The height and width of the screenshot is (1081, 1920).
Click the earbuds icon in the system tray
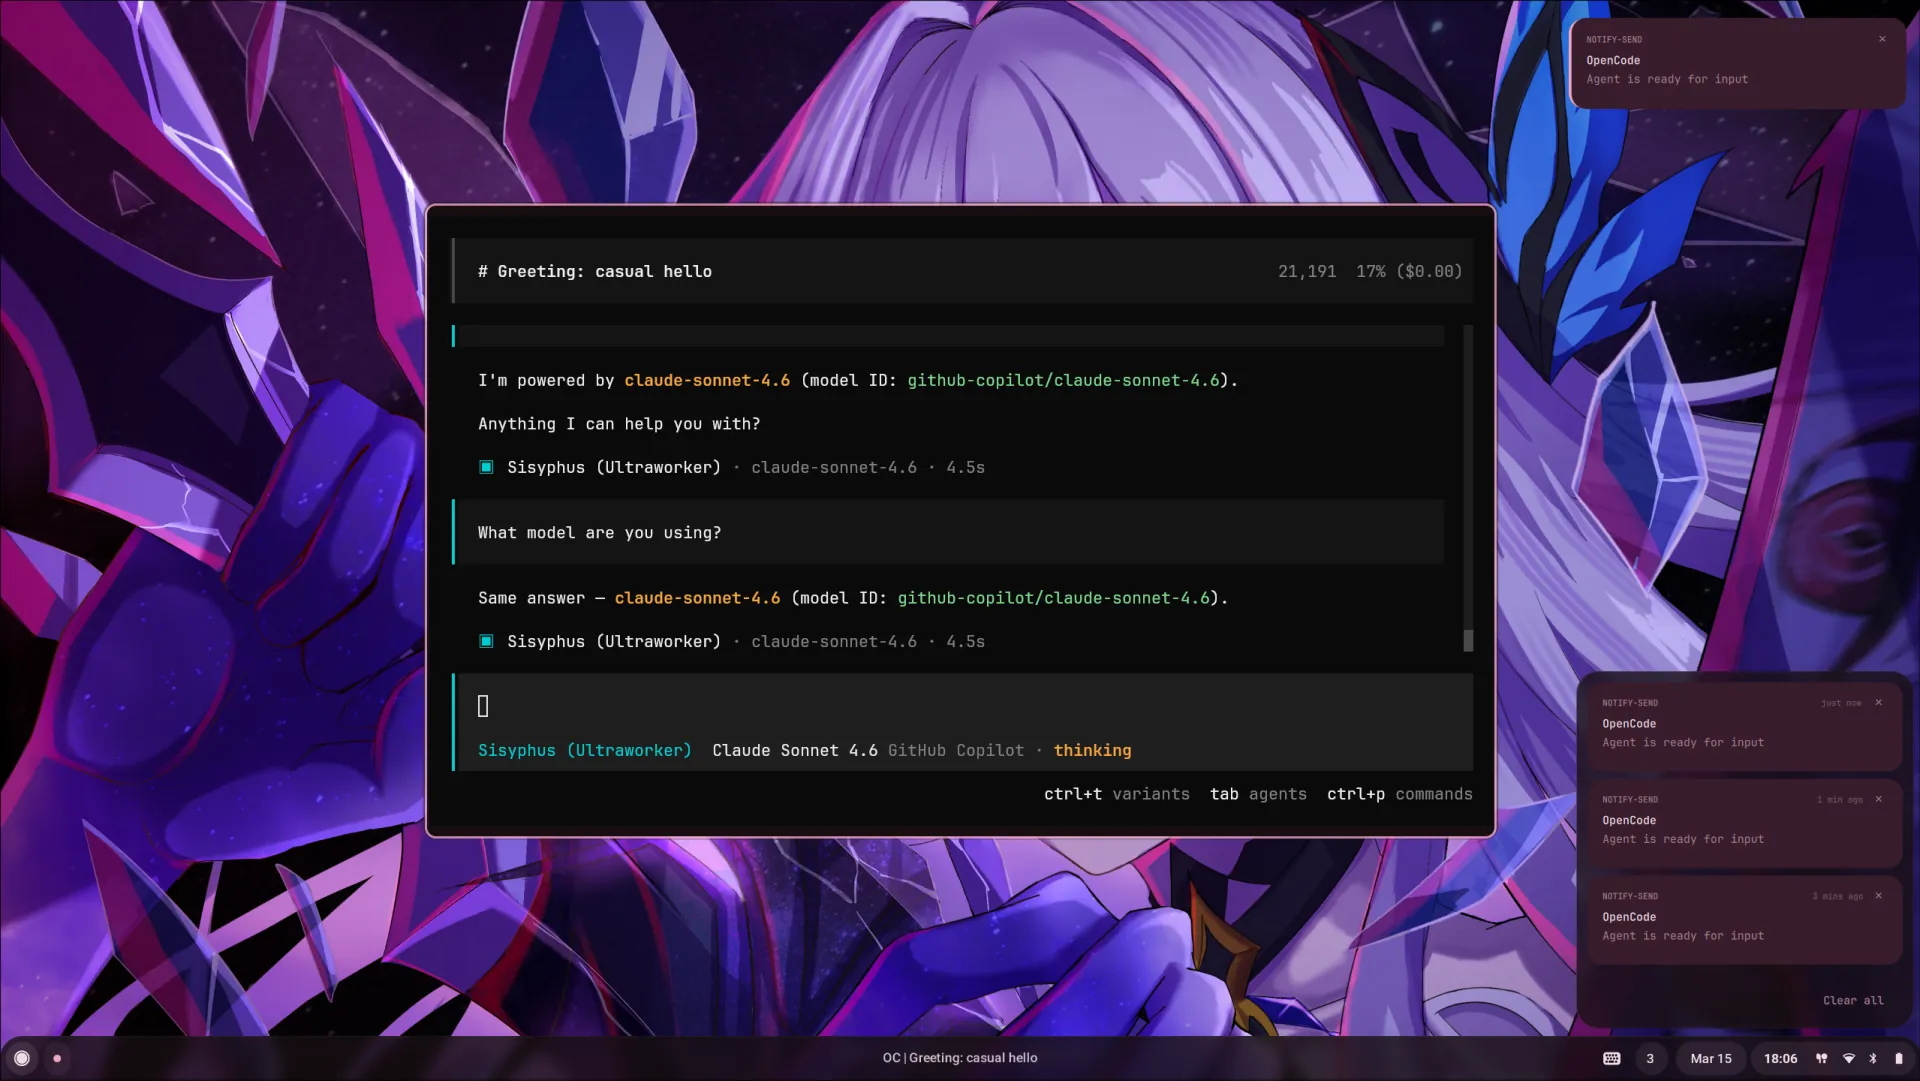[1822, 1058]
